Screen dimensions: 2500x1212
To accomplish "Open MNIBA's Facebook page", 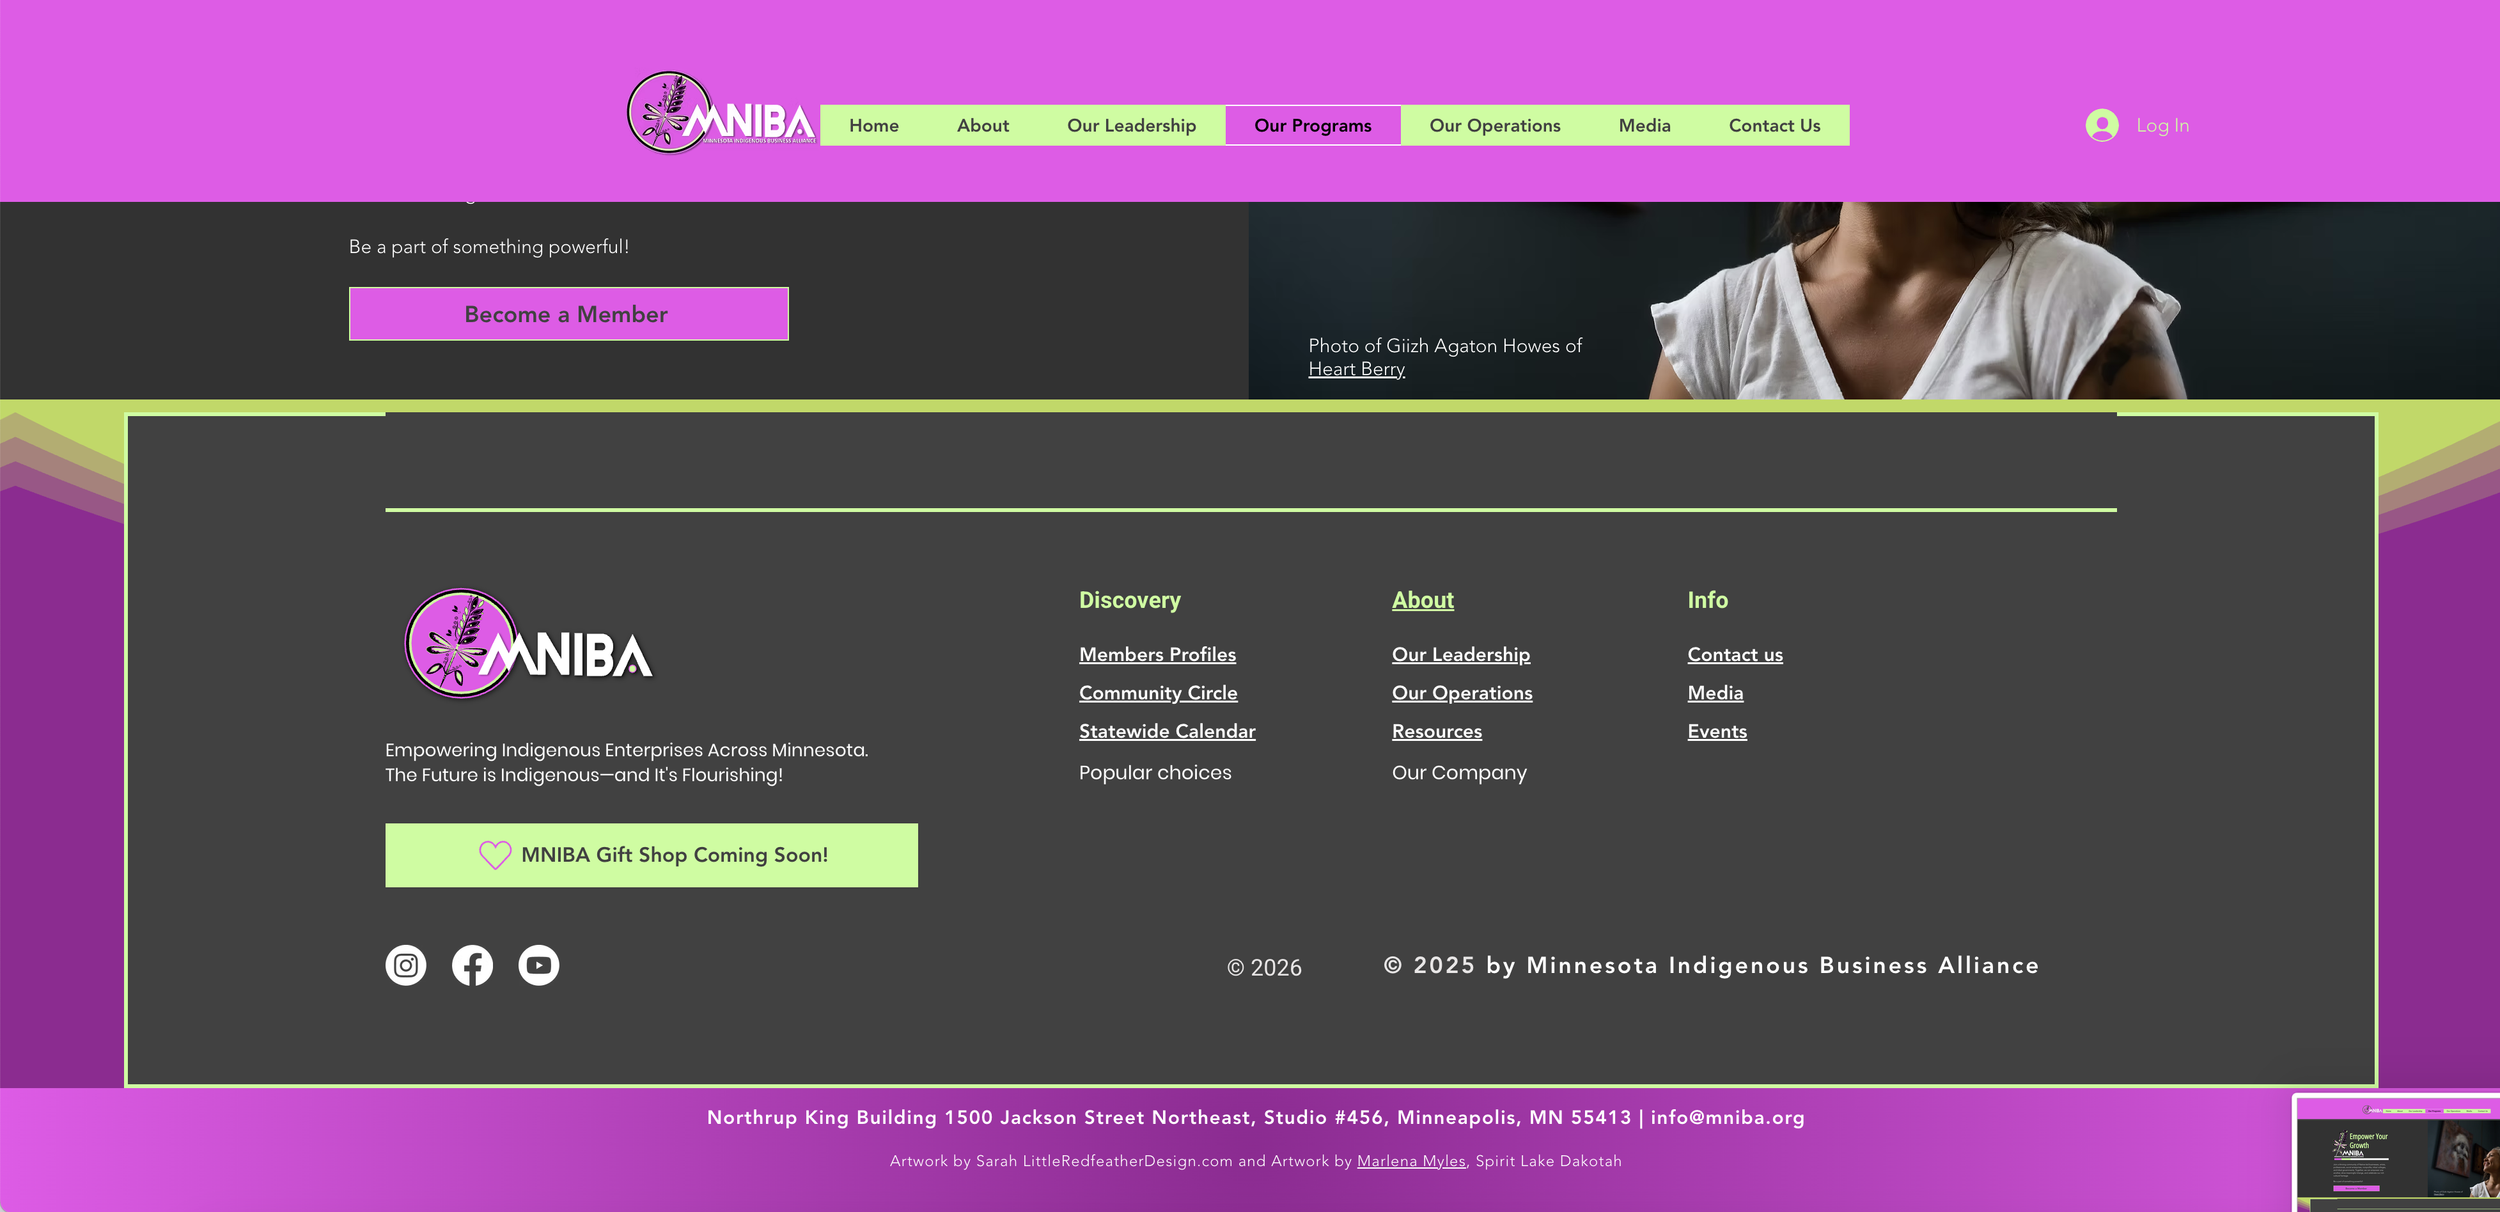I will [472, 965].
